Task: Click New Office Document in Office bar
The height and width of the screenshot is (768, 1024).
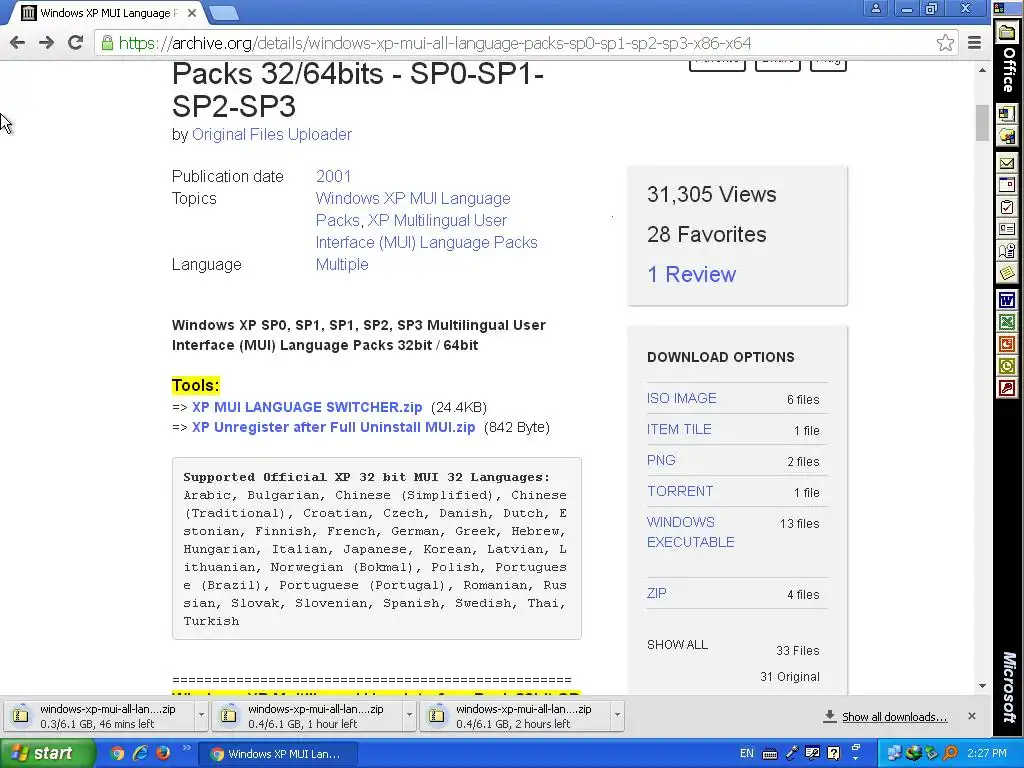Action: [x=1007, y=114]
